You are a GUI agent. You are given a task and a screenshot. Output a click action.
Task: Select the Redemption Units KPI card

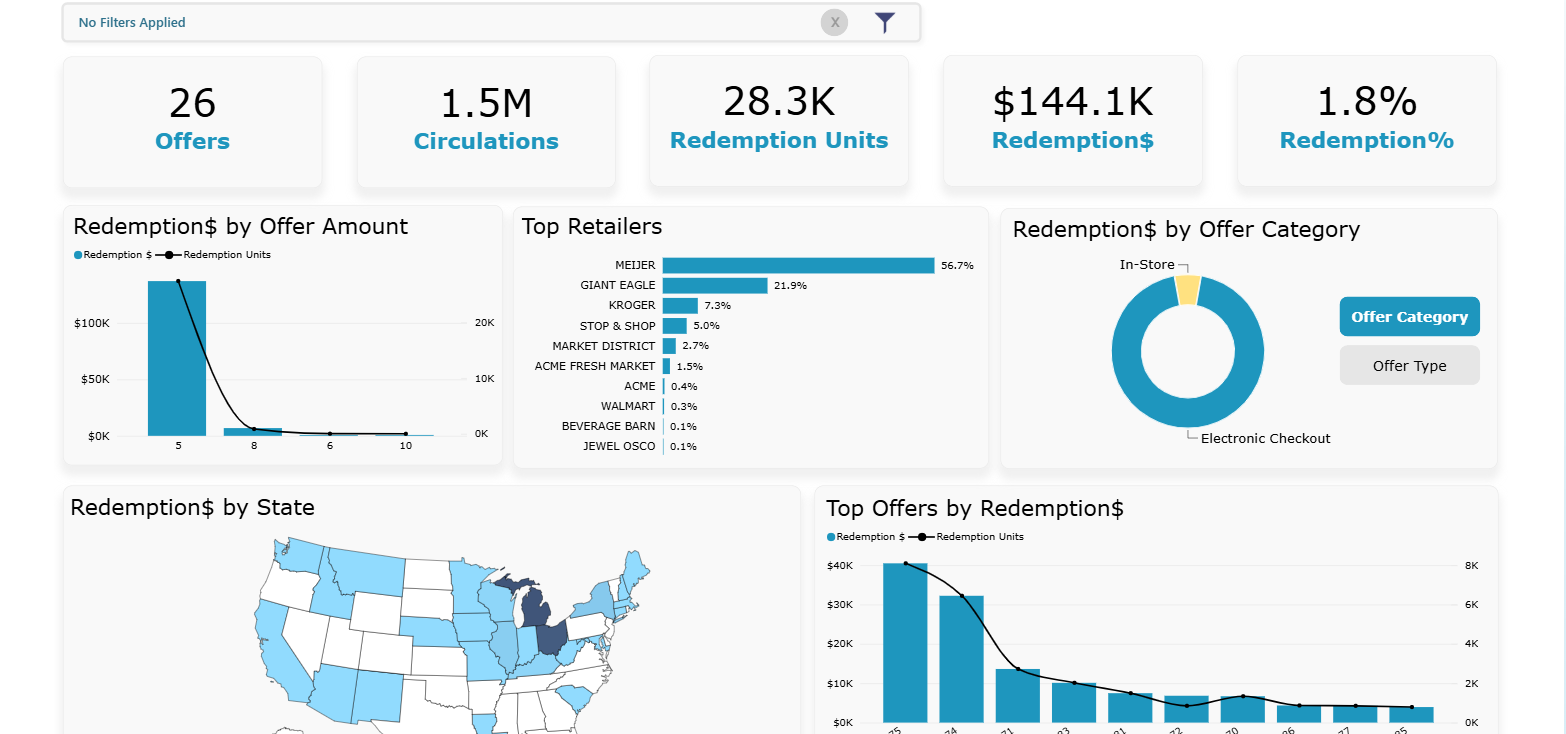point(779,121)
